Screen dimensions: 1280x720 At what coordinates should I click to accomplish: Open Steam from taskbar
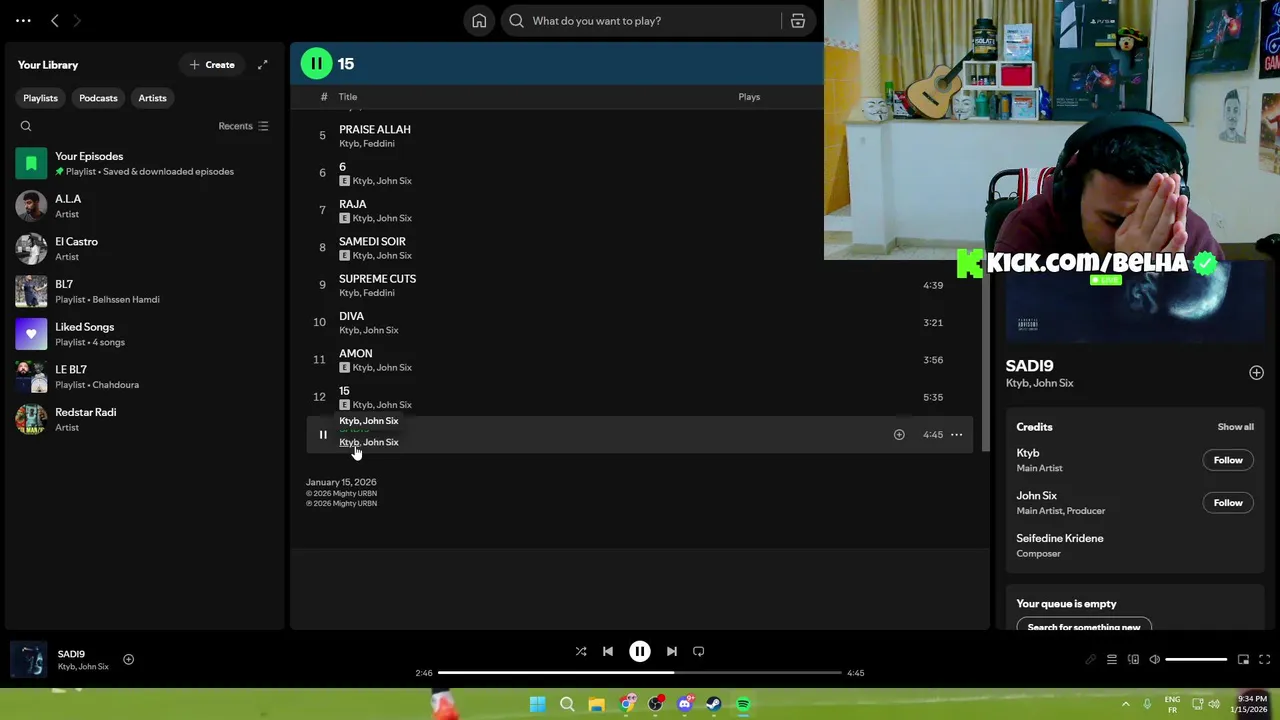point(714,704)
